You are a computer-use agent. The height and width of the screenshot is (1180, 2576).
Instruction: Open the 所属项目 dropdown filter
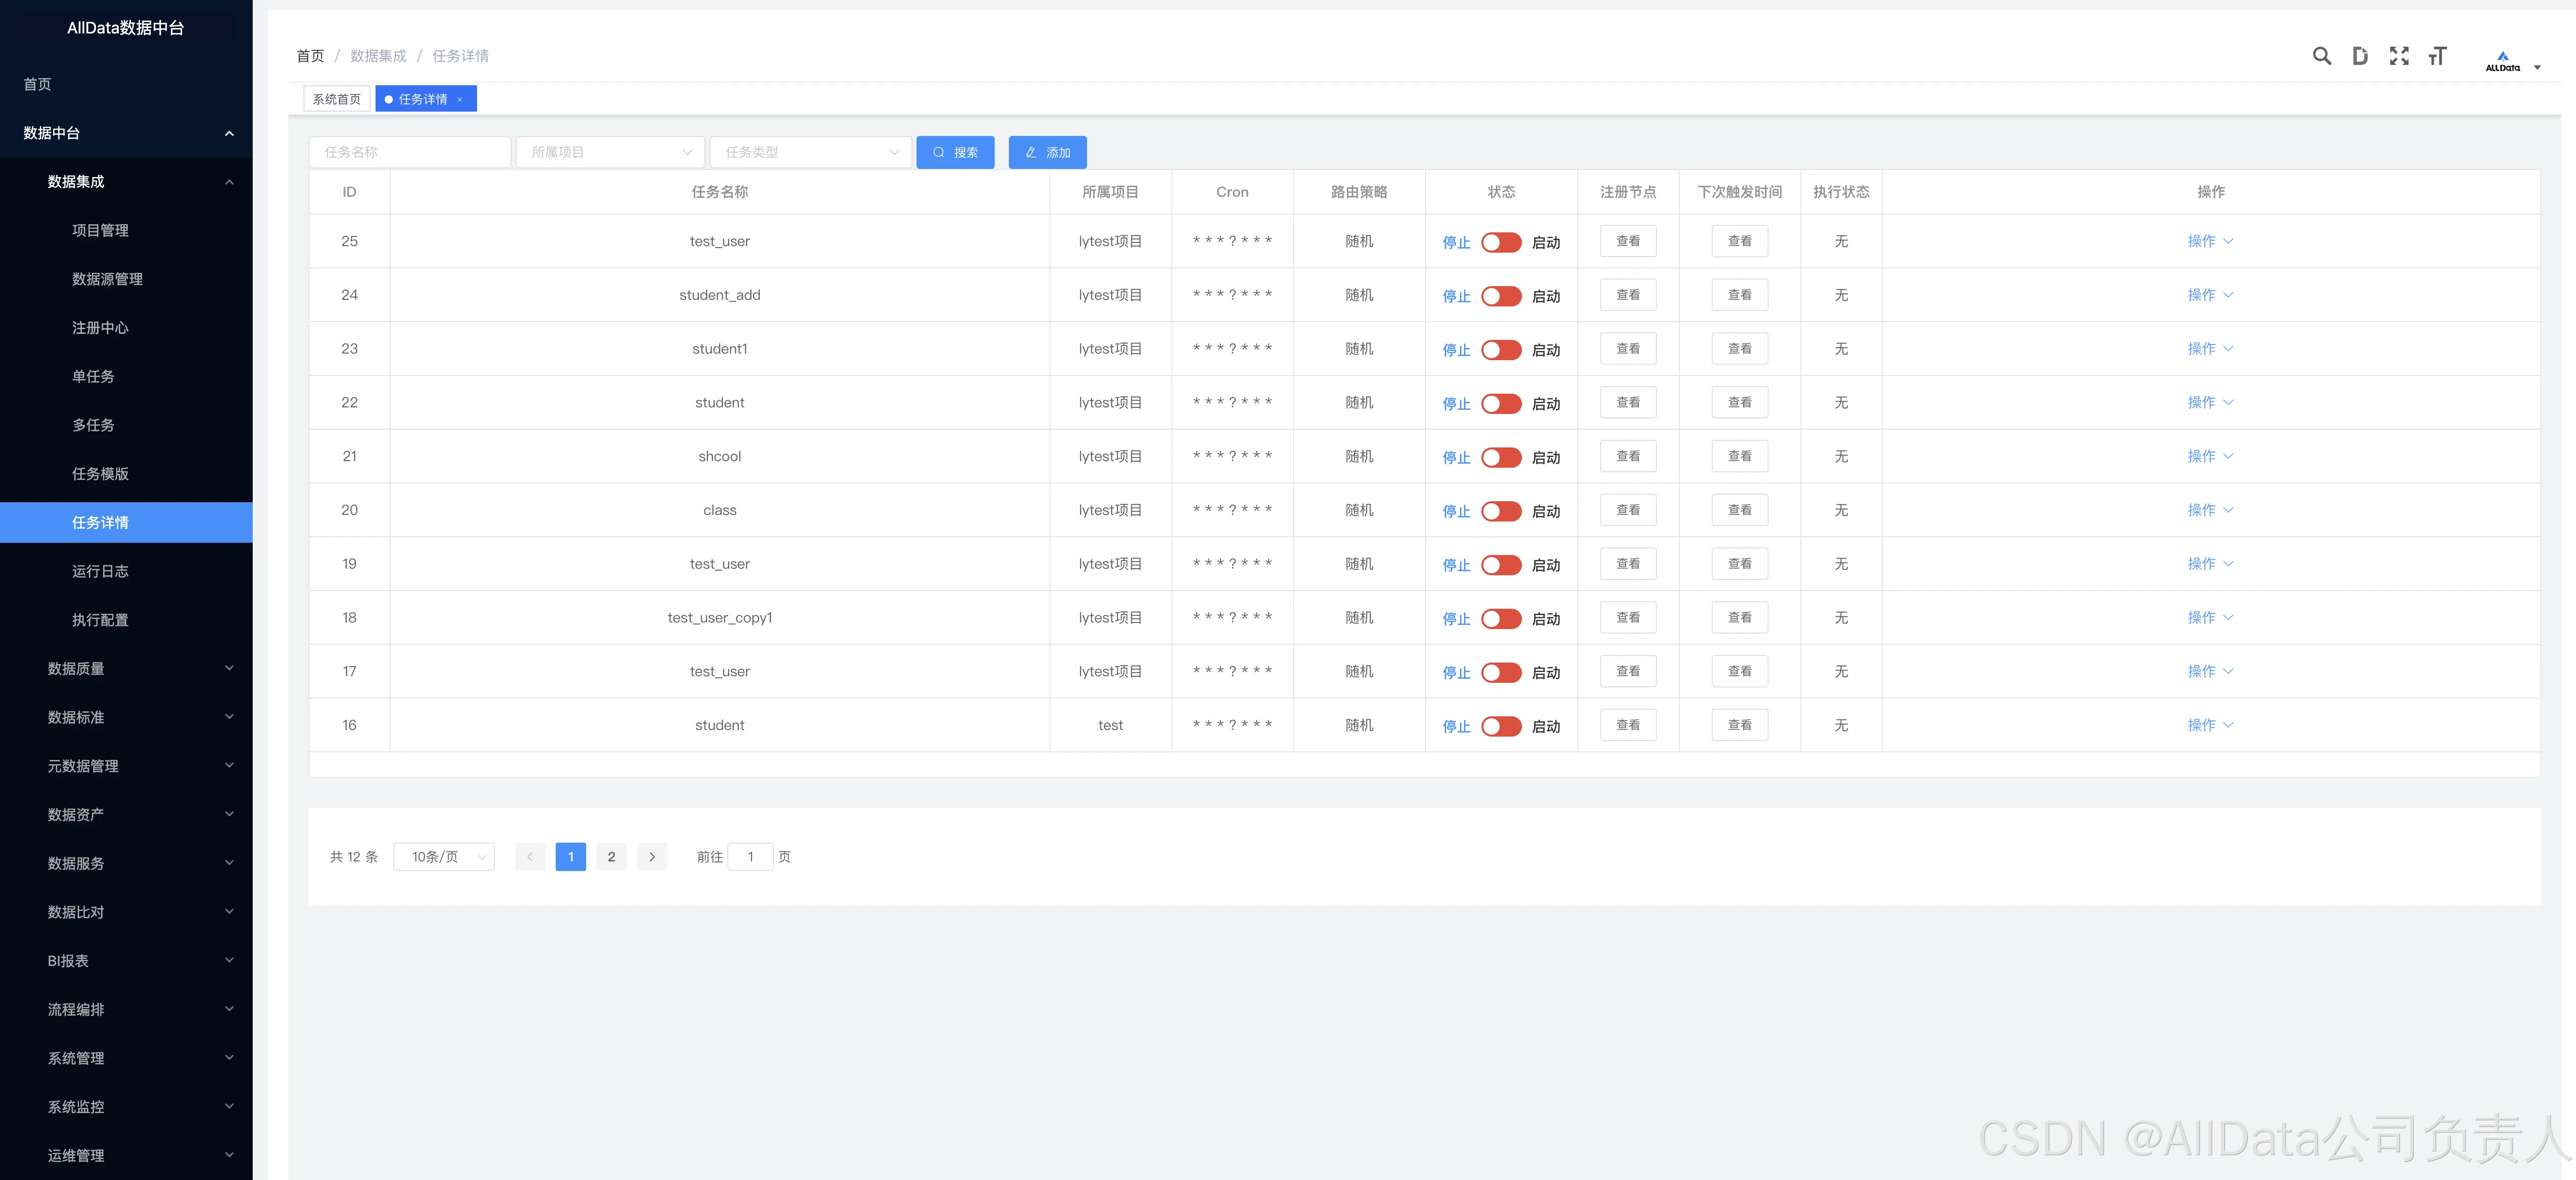610,152
